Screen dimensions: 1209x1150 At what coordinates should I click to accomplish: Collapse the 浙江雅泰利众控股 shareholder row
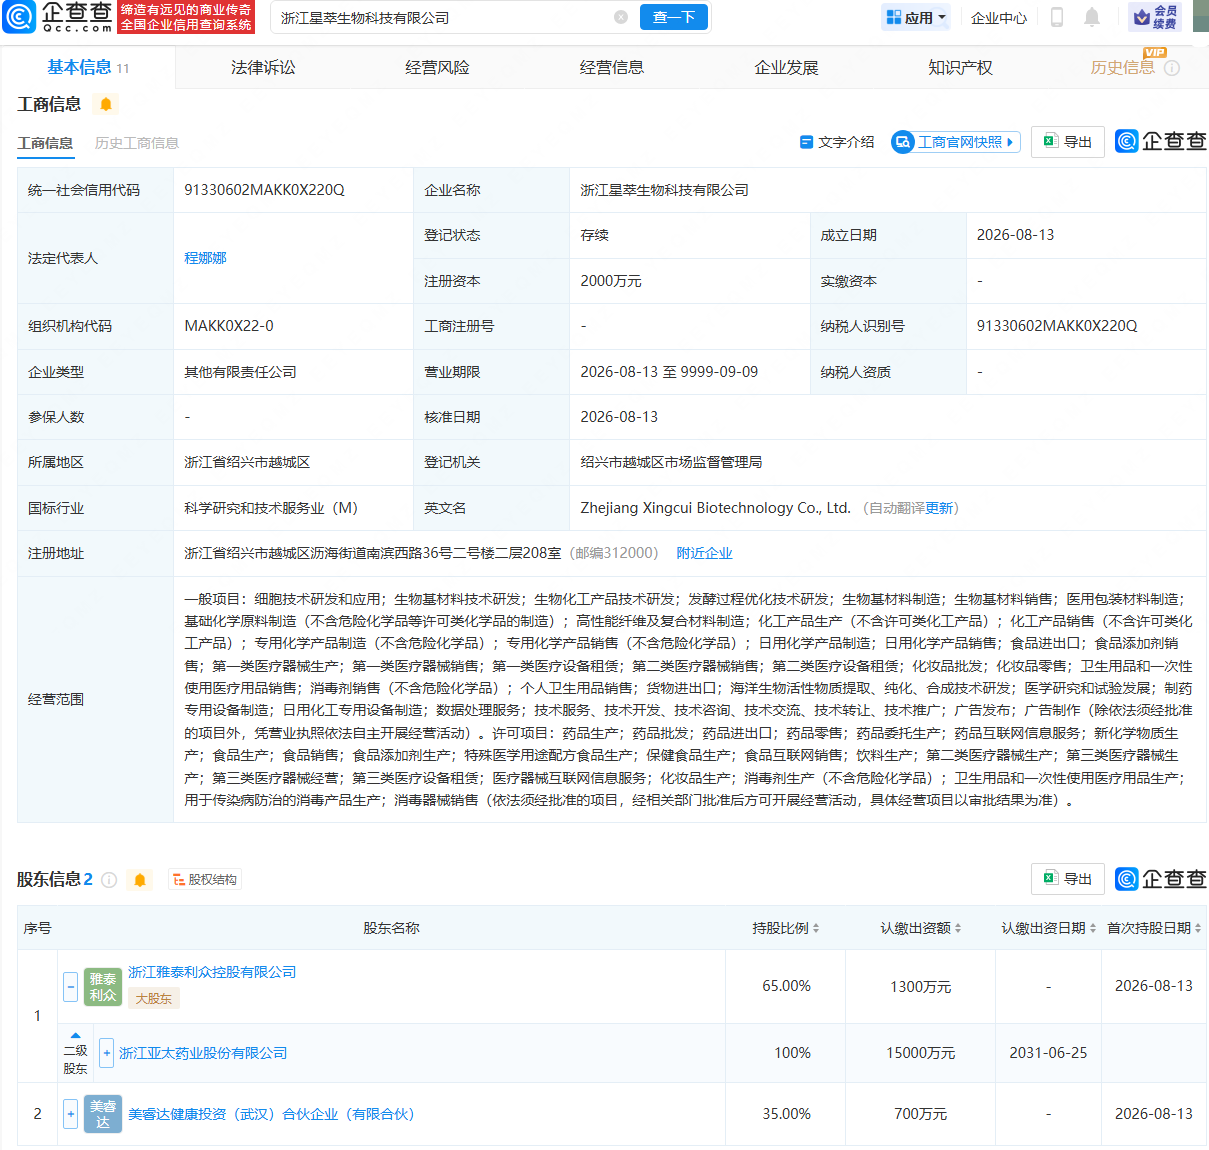tap(70, 987)
